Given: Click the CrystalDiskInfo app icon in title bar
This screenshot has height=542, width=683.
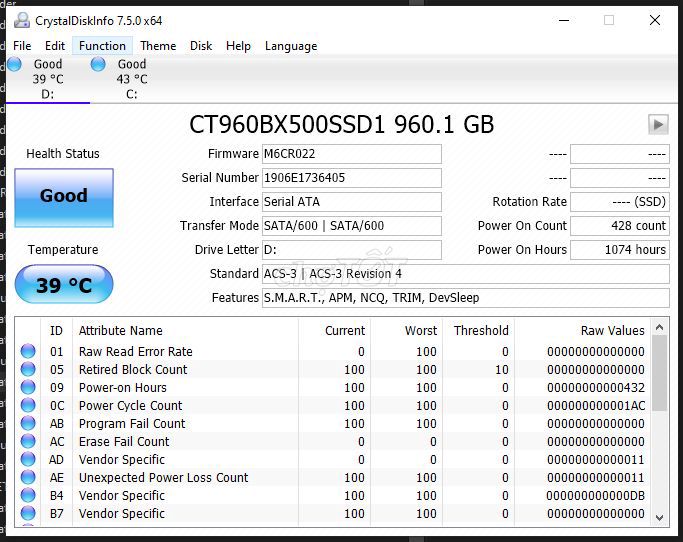Looking at the screenshot, I should (x=22, y=20).
